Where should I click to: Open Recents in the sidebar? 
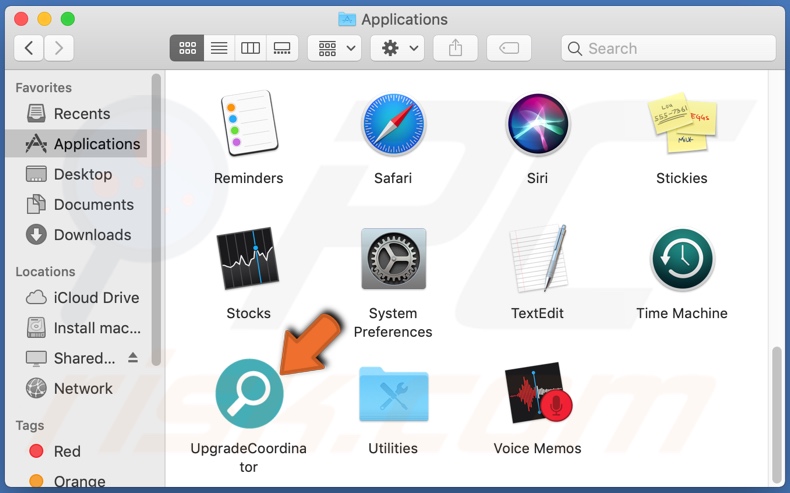[x=76, y=114]
